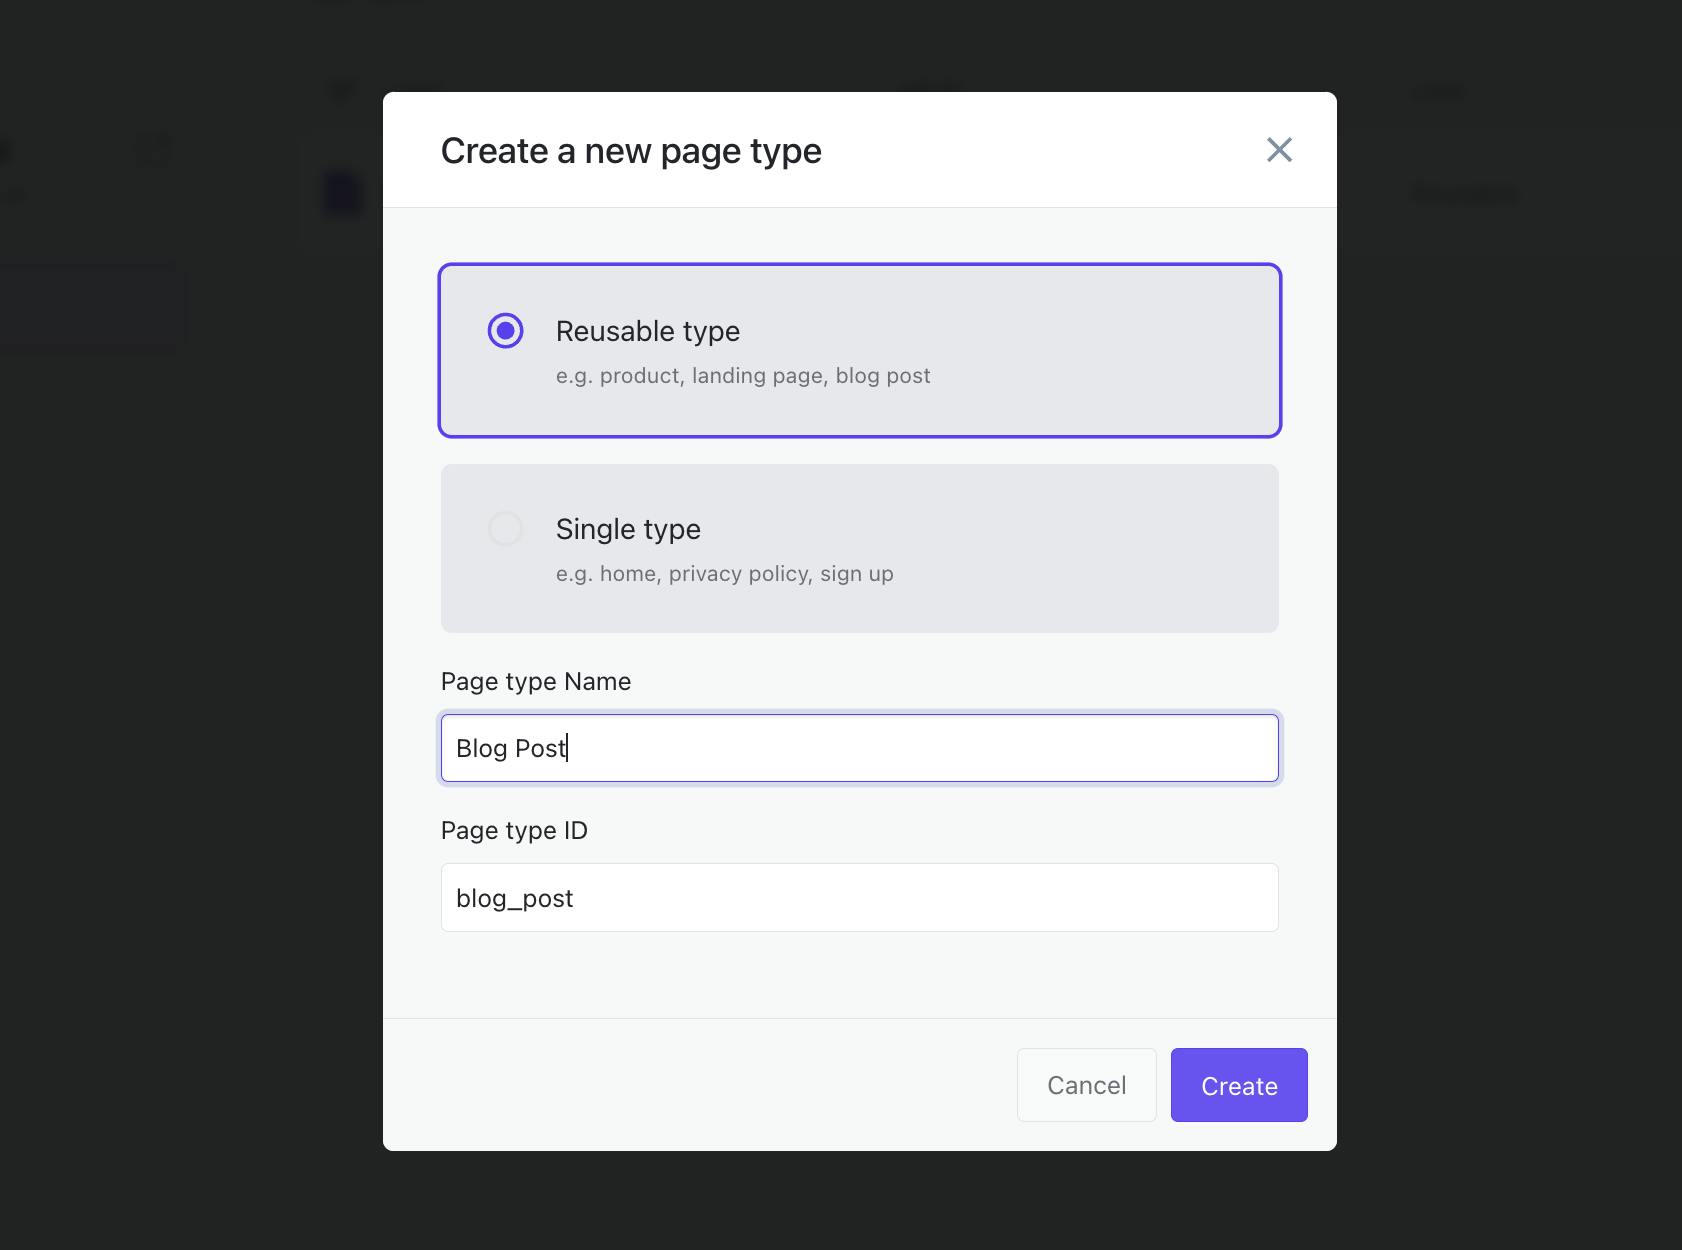Click the dialog title "Create a new page type"

(x=630, y=150)
